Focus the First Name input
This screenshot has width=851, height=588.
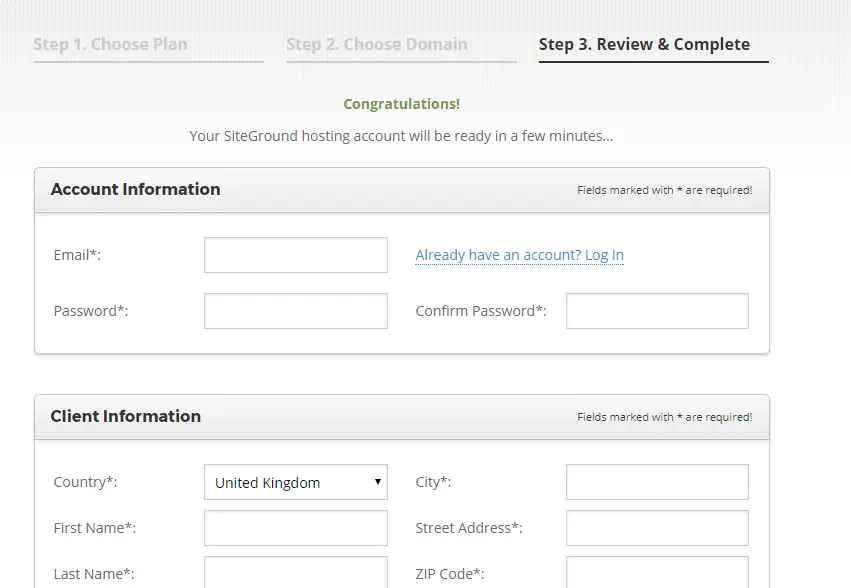[x=295, y=527]
